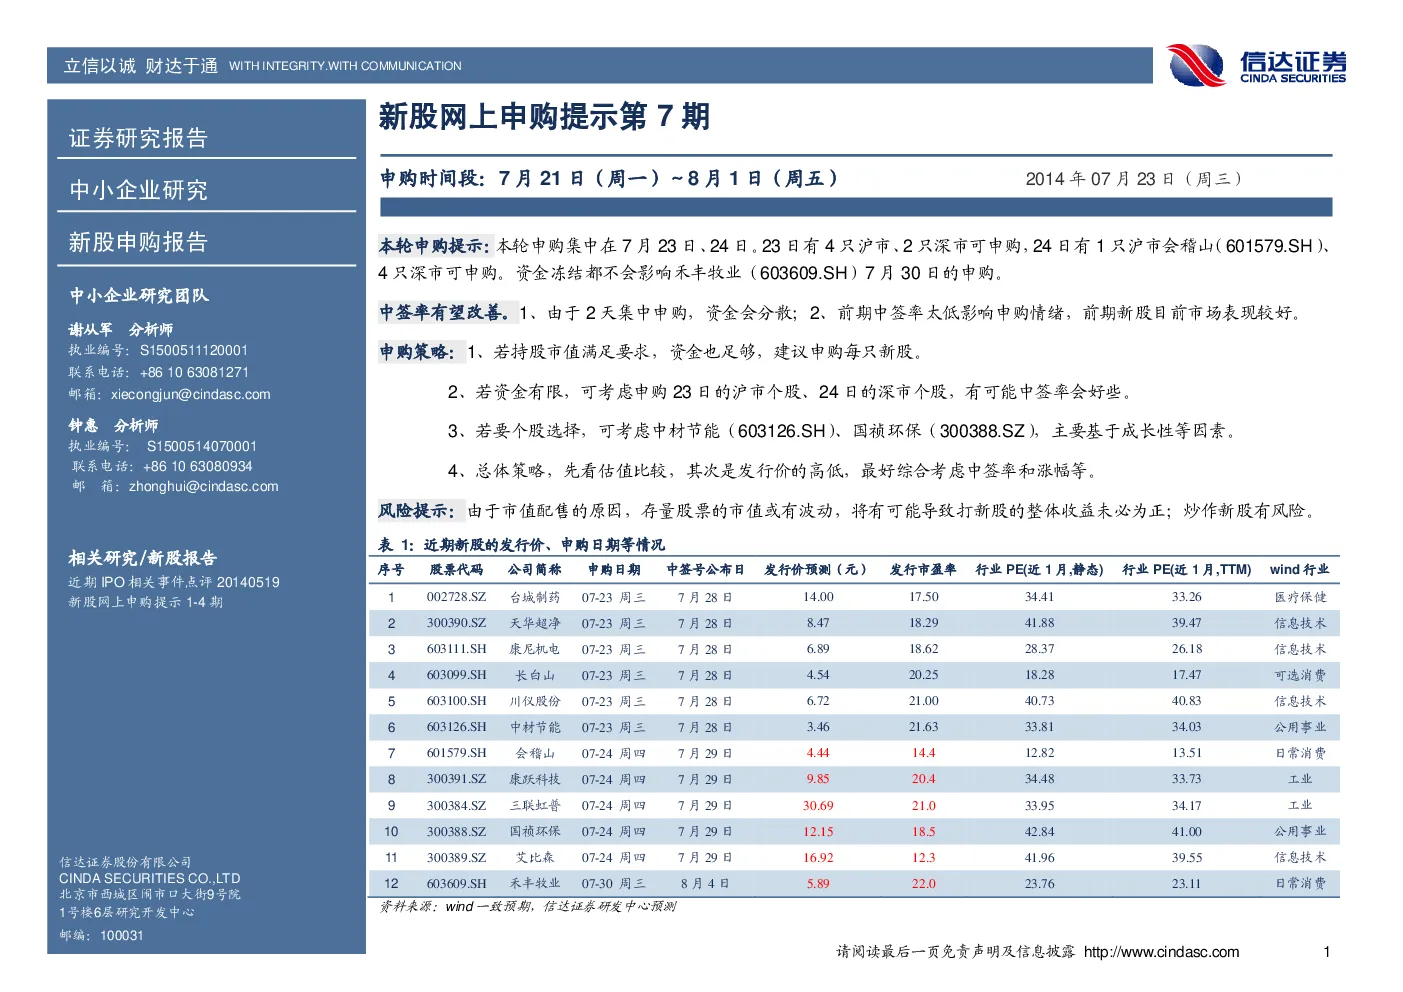Viewport: 1403px width, 992px height.
Task: Click stock code 300390.SZ
Action: (456, 623)
